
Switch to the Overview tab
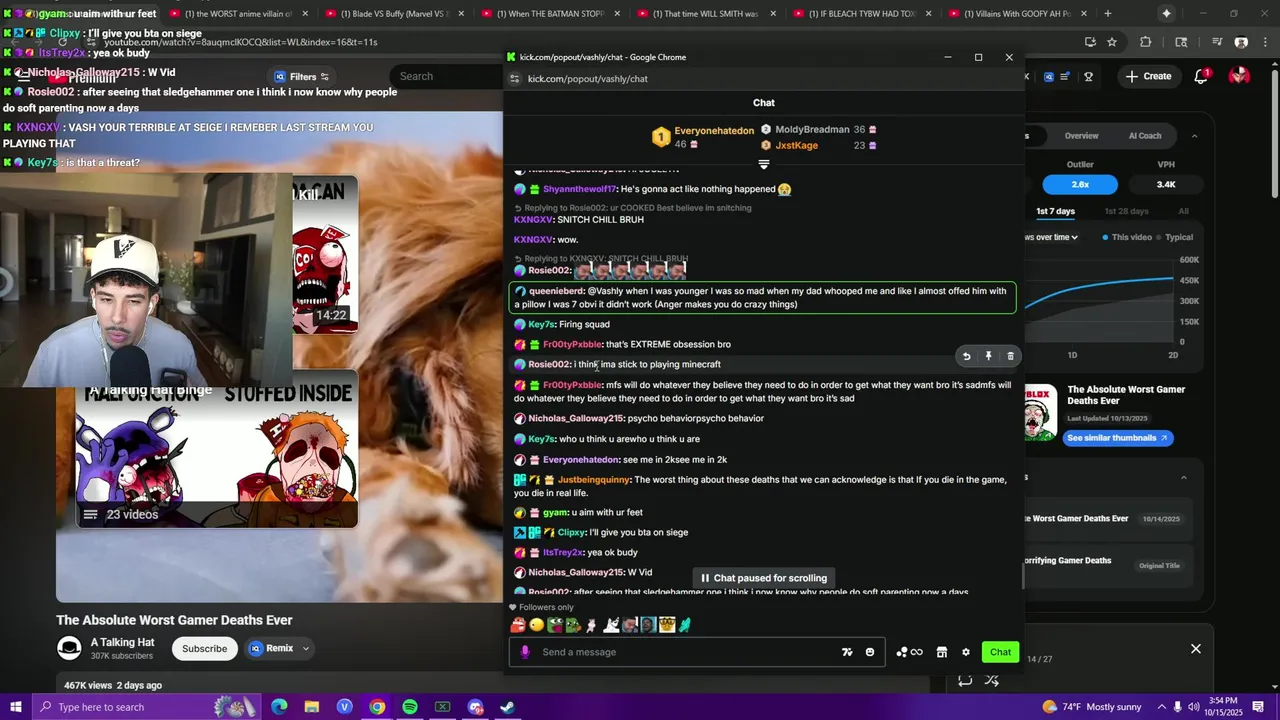tap(1081, 136)
